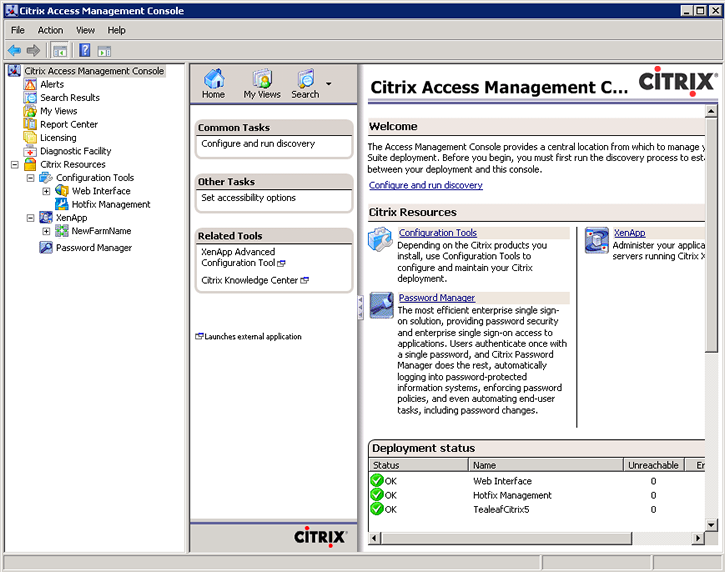The image size is (725, 572).
Task: Select the NewFarmName tree label
Action: [x=101, y=231]
